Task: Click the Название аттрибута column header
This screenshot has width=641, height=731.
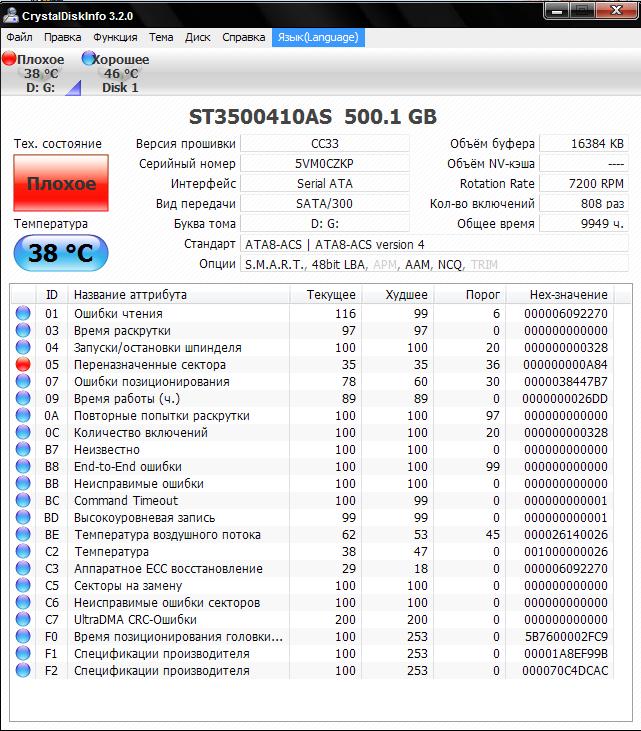Action: pyautogui.click(x=179, y=295)
